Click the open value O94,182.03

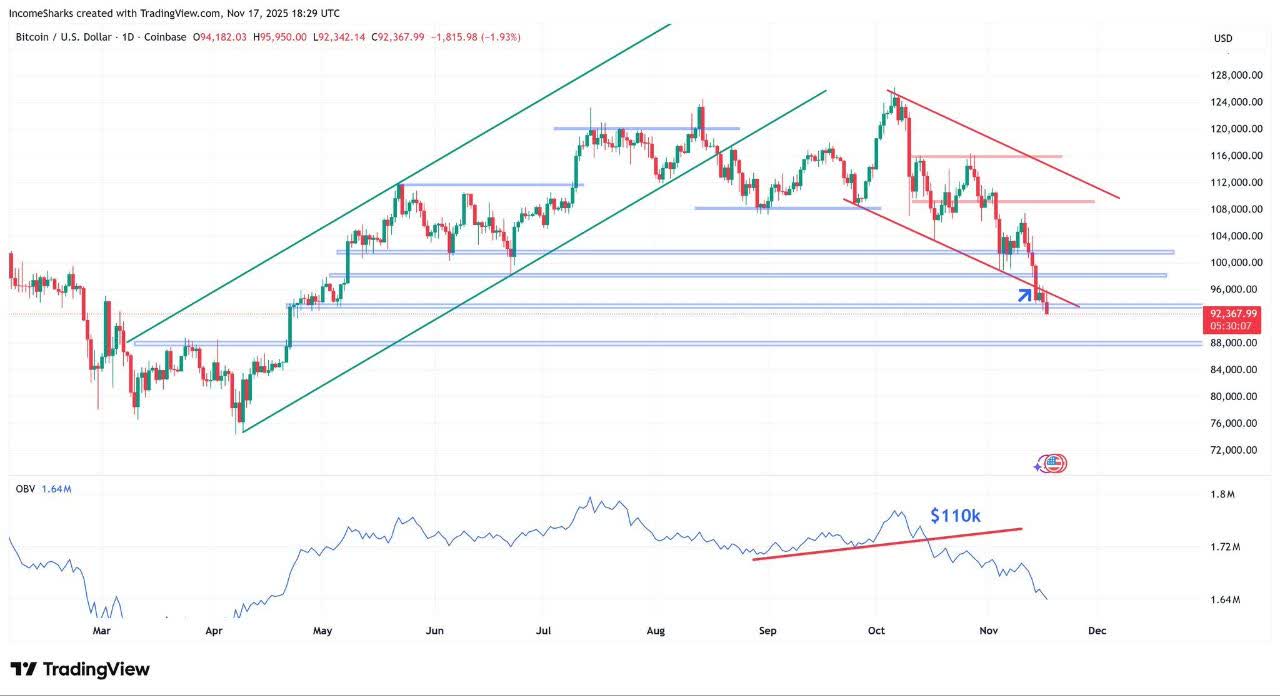coord(222,37)
